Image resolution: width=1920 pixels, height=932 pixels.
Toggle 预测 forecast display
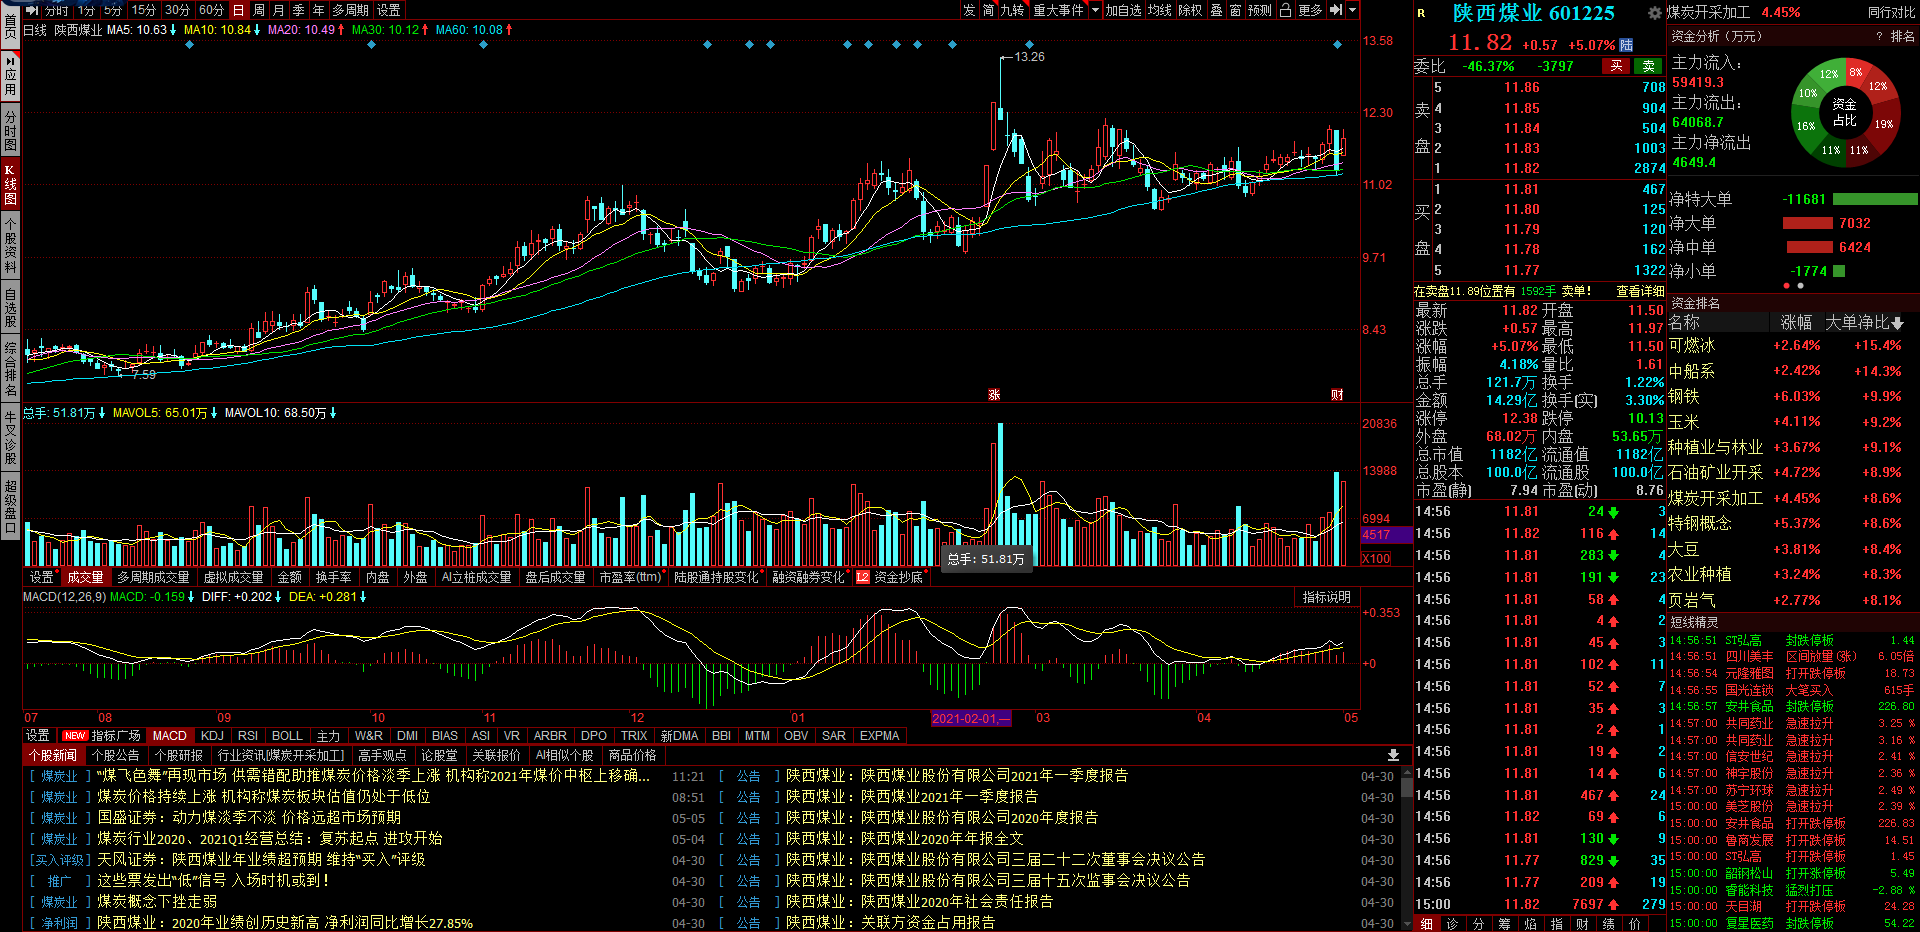point(1260,10)
